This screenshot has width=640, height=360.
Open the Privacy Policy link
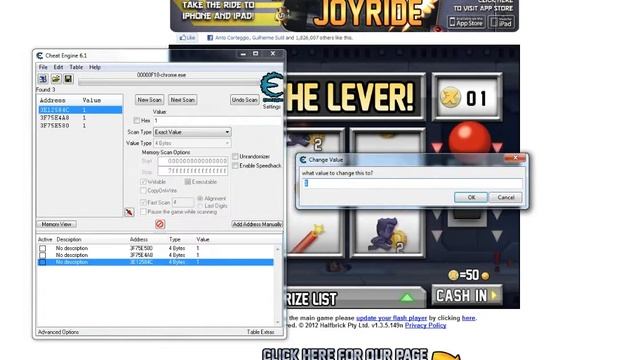(x=425, y=325)
